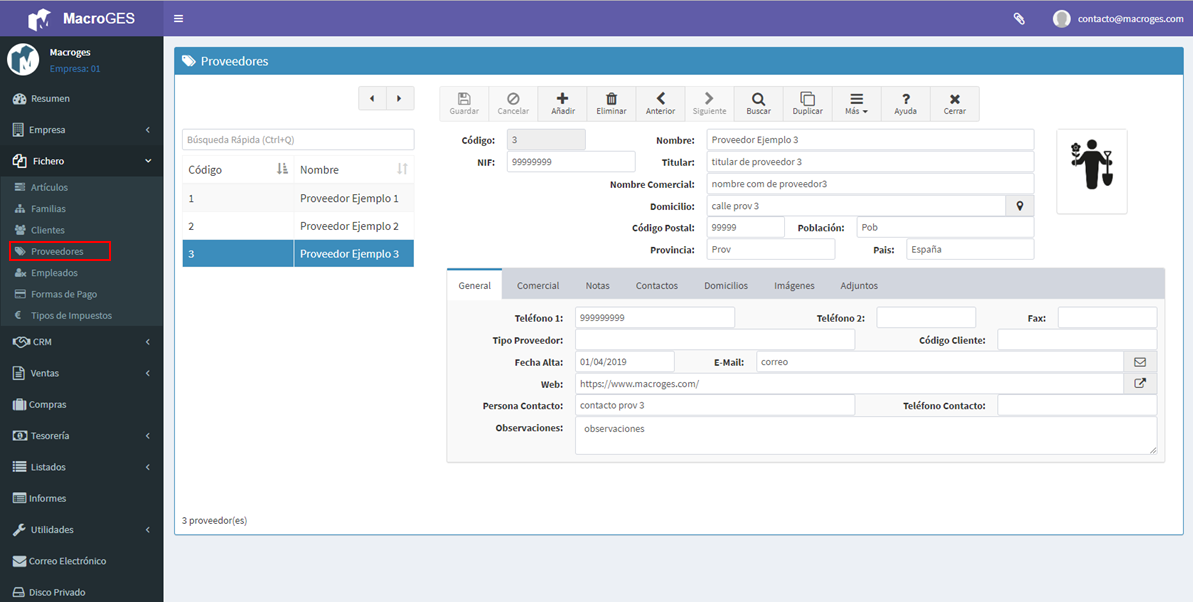The width and height of the screenshot is (1193, 602).
Task: Click the supplier gardener picture thumbnail
Action: click(1091, 171)
